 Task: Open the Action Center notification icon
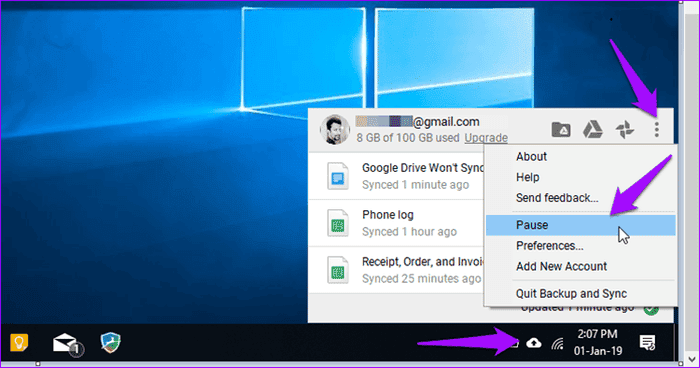click(647, 343)
